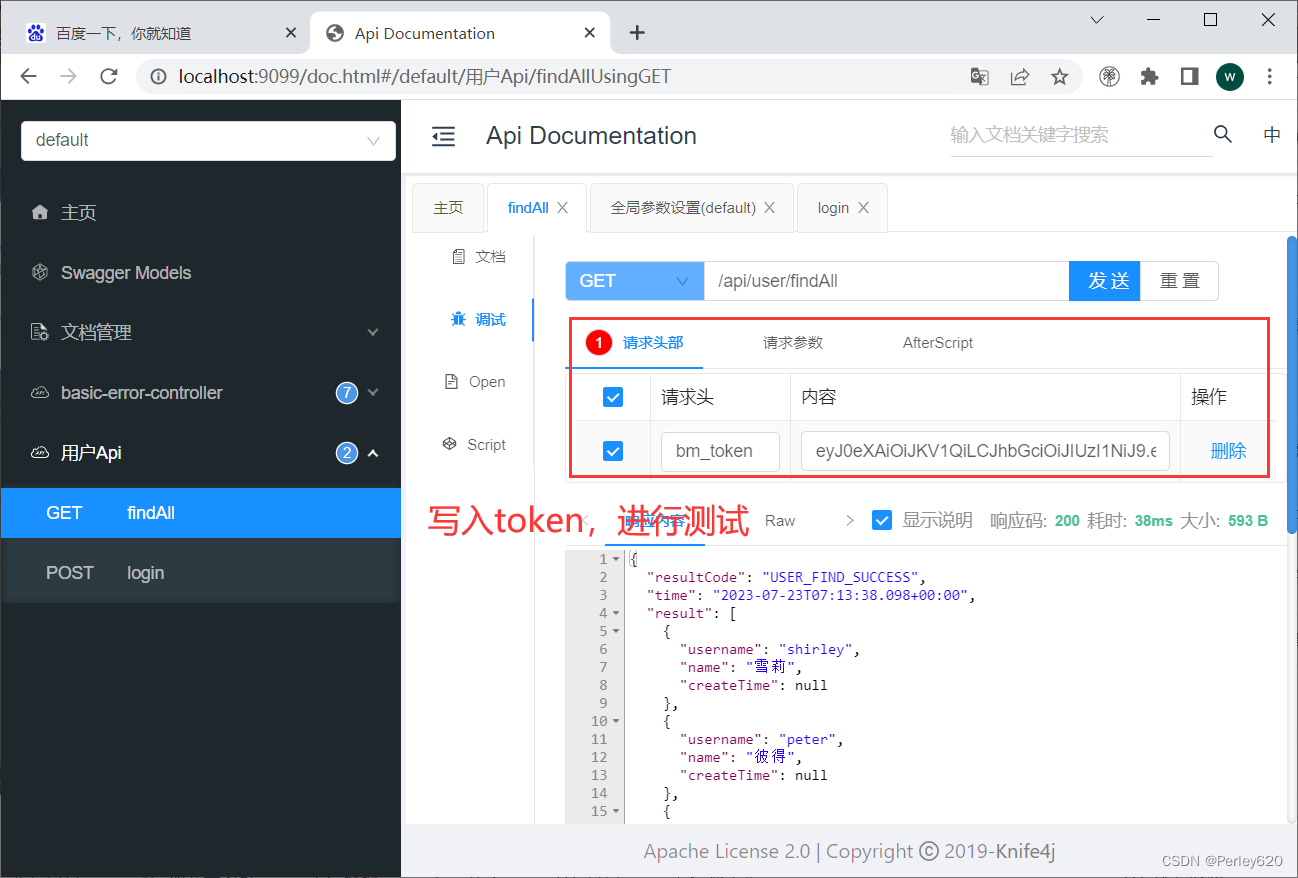Click the /api/user/findAll URL field

(x=887, y=281)
